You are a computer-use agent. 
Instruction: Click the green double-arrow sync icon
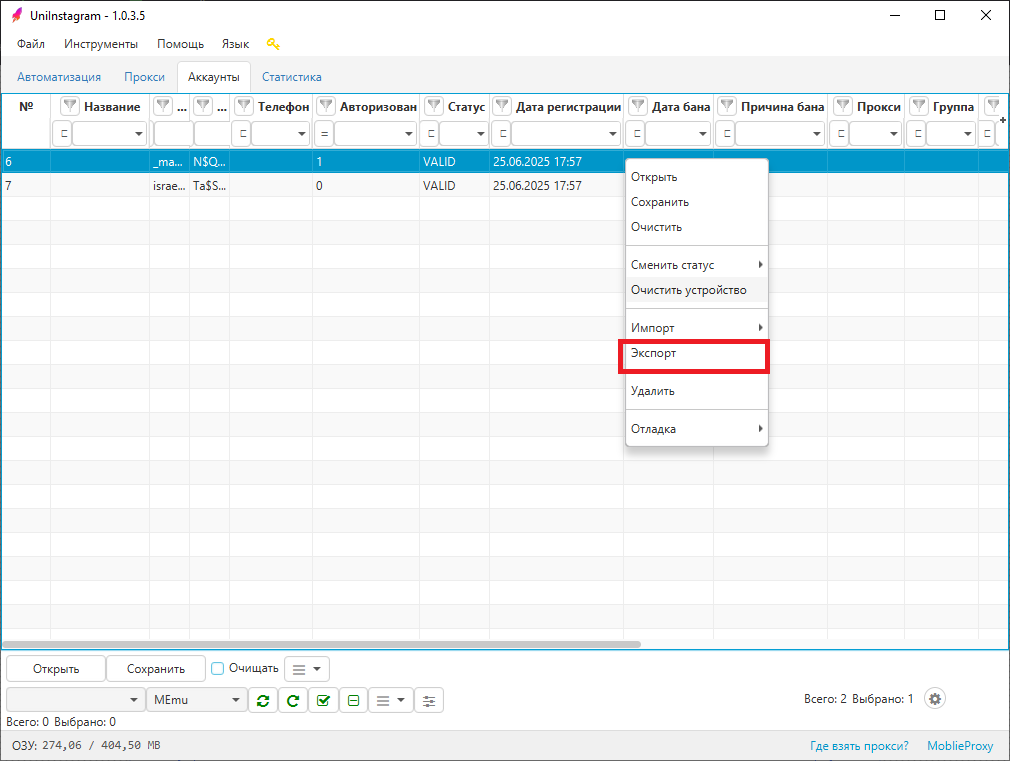(262, 701)
